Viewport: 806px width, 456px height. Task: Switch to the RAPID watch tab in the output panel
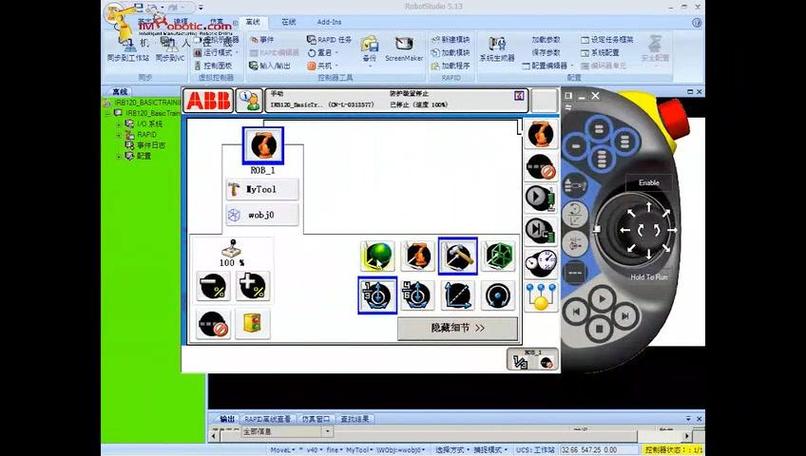tap(268, 419)
